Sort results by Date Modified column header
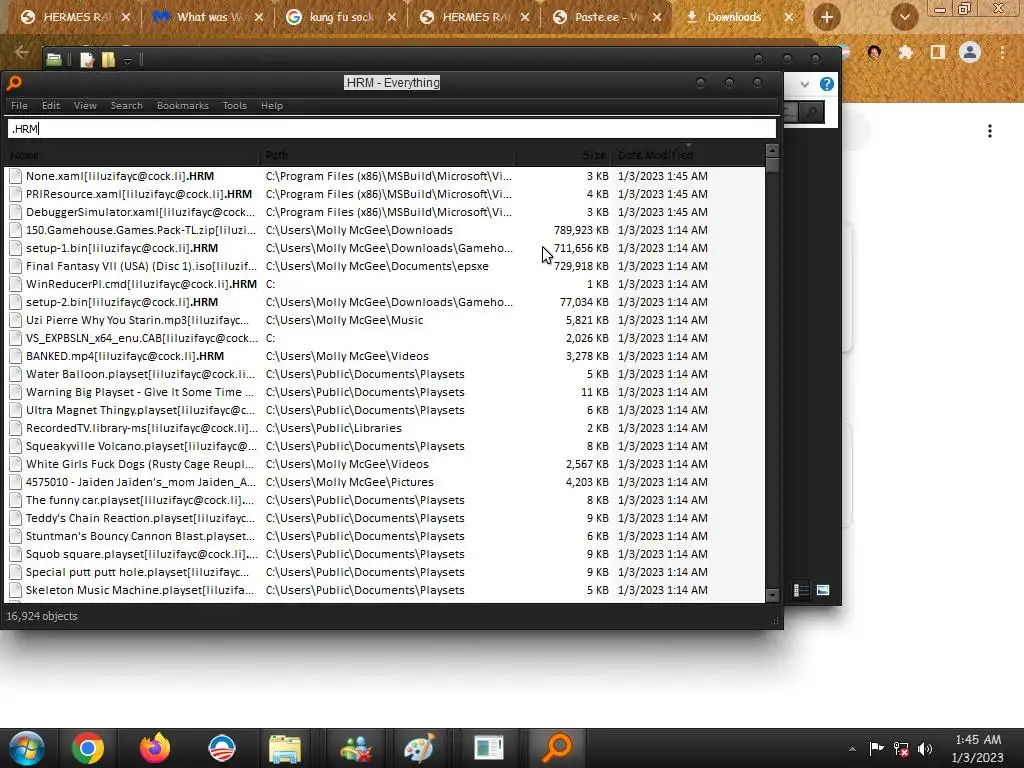The image size is (1024, 768). click(x=688, y=155)
